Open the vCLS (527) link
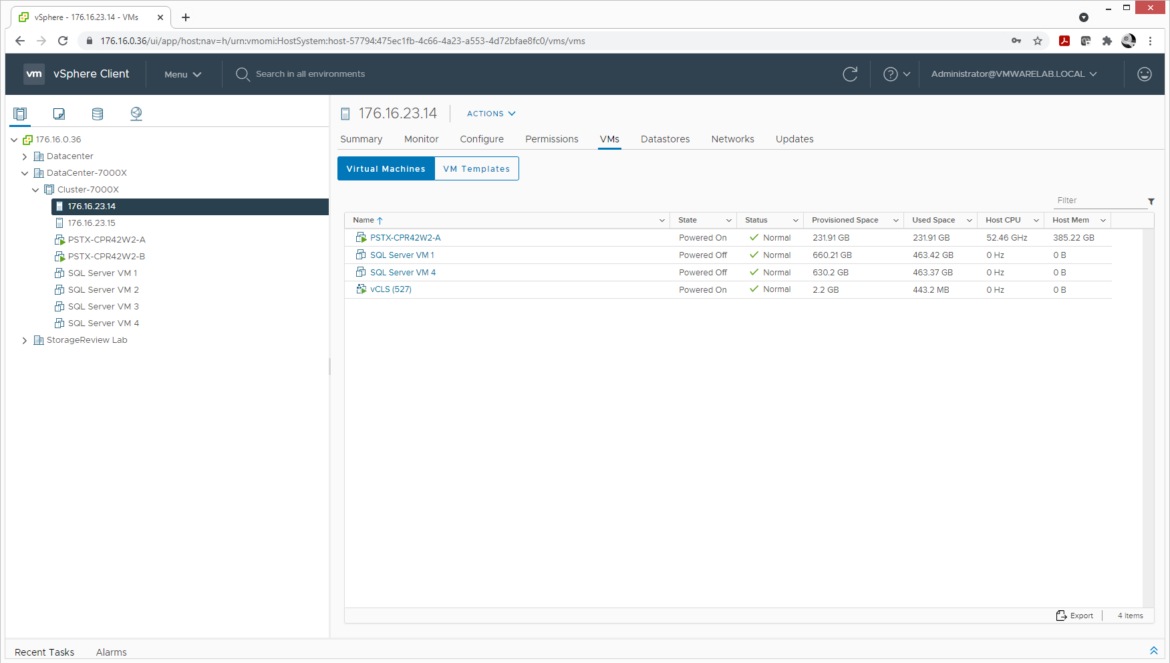The height and width of the screenshot is (663, 1170). point(390,289)
